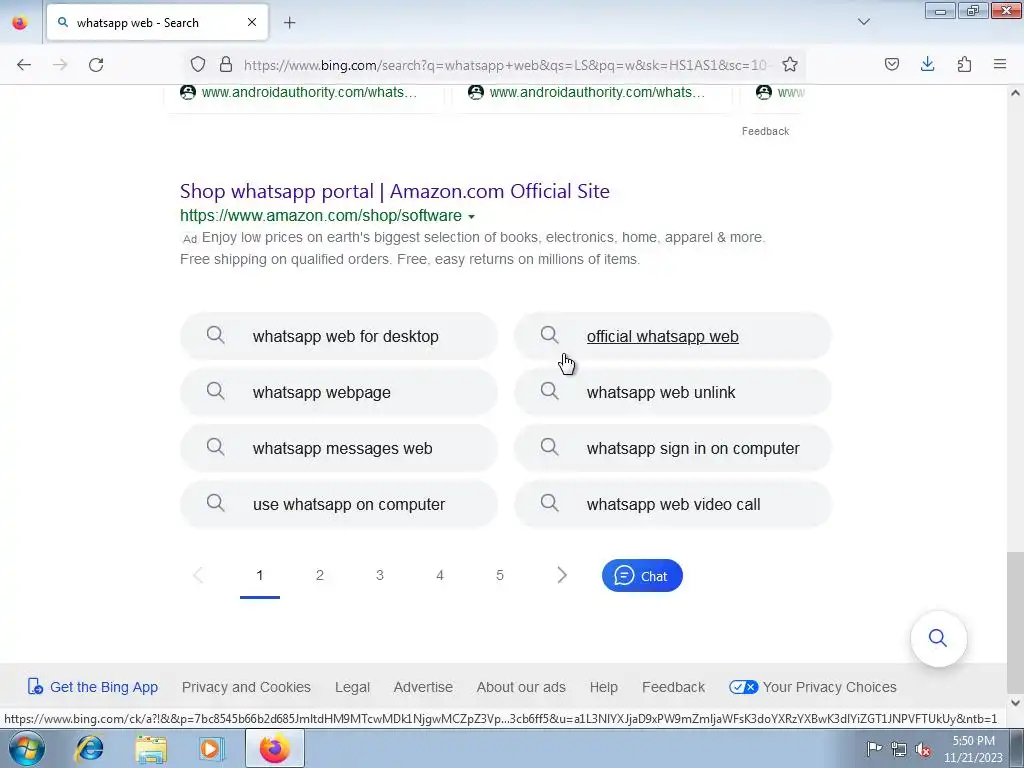Click muted volume speaker tray icon
The image size is (1024, 768).
point(923,749)
